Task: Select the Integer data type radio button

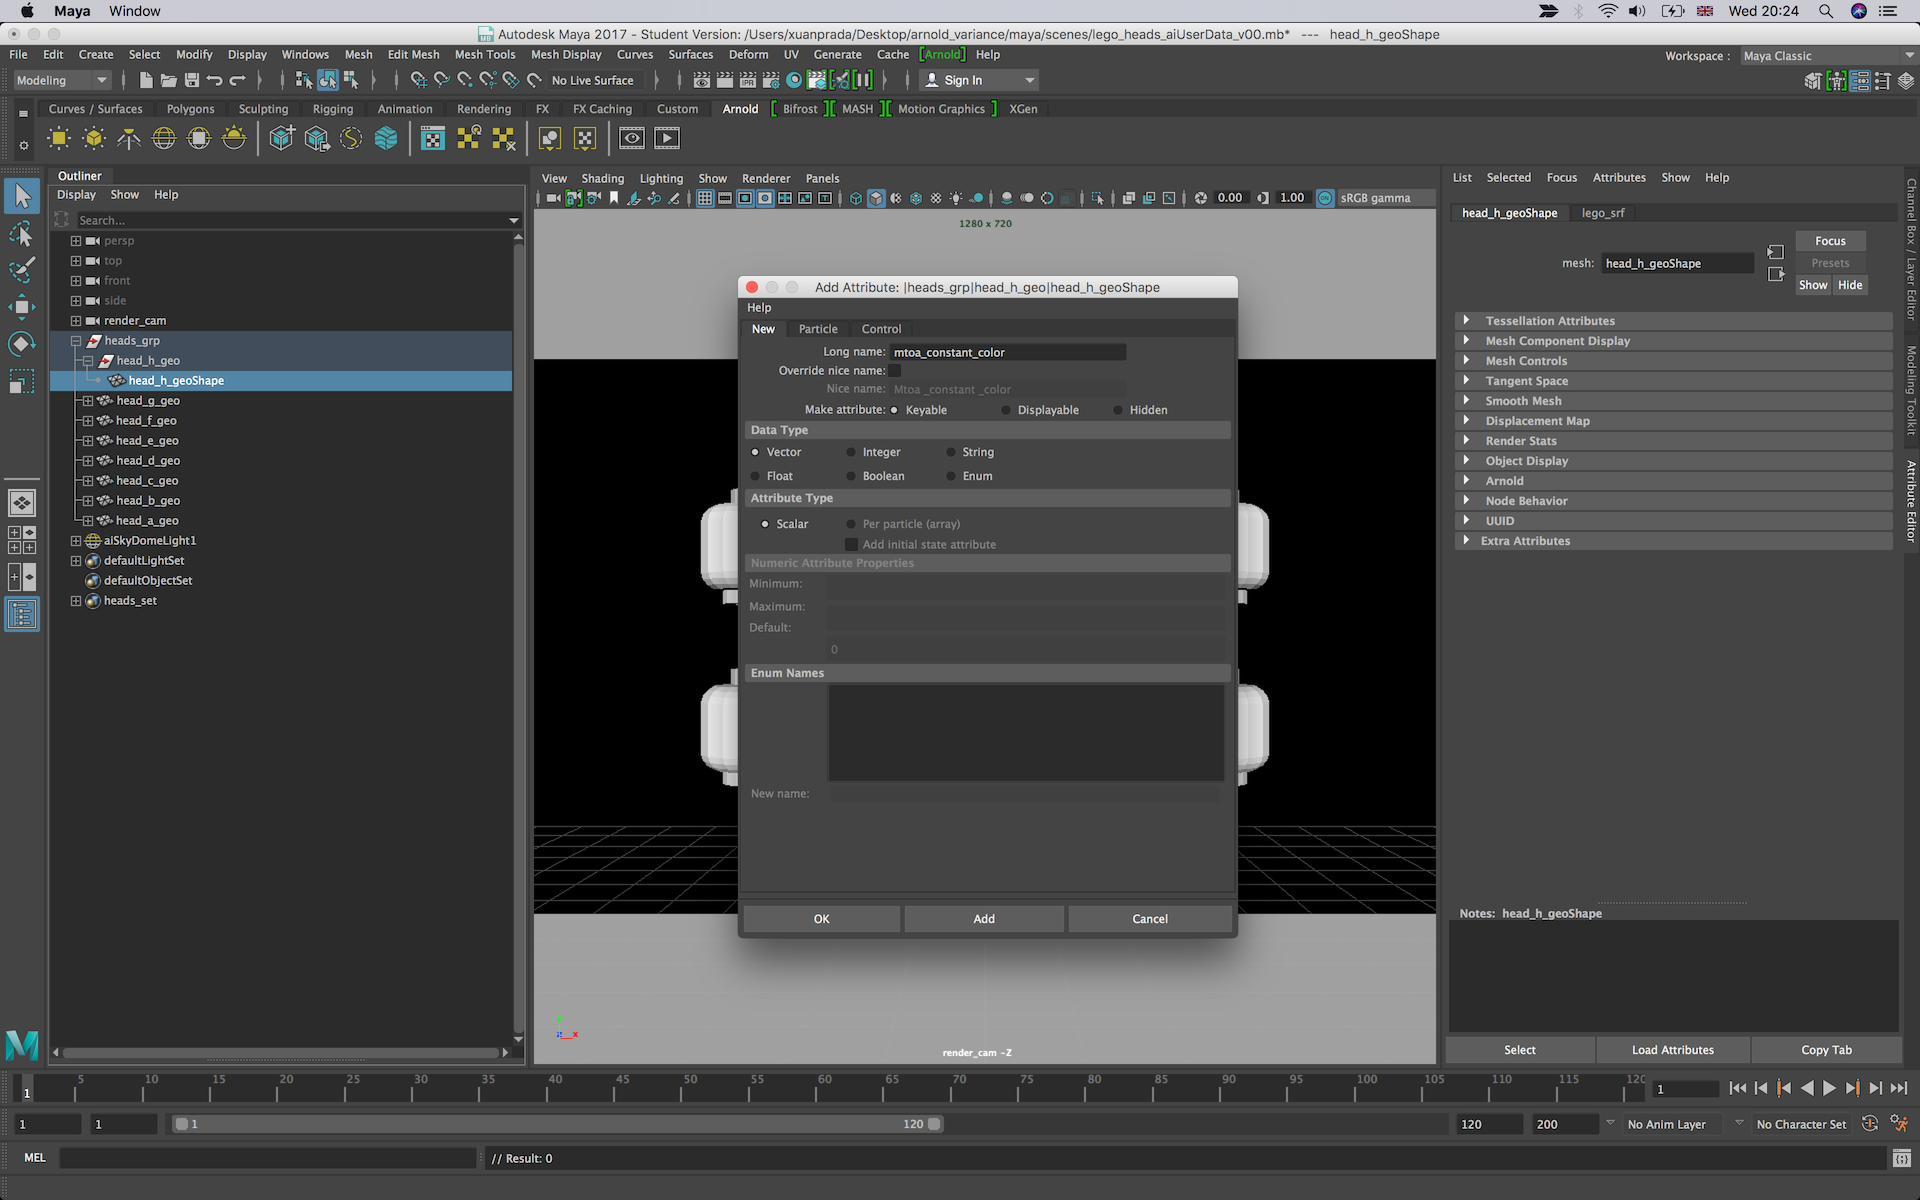Action: pos(851,452)
